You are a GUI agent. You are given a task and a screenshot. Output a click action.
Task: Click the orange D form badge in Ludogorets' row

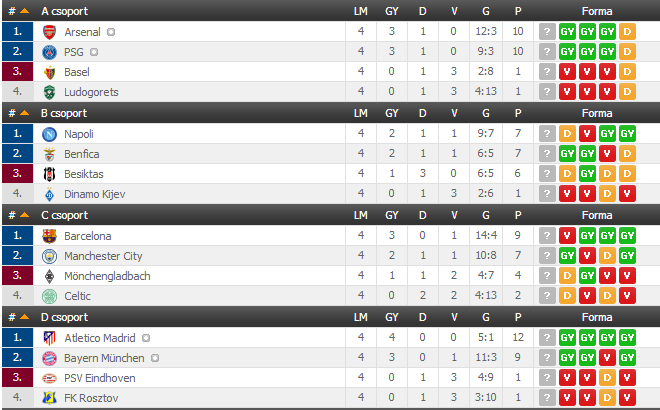[627, 92]
